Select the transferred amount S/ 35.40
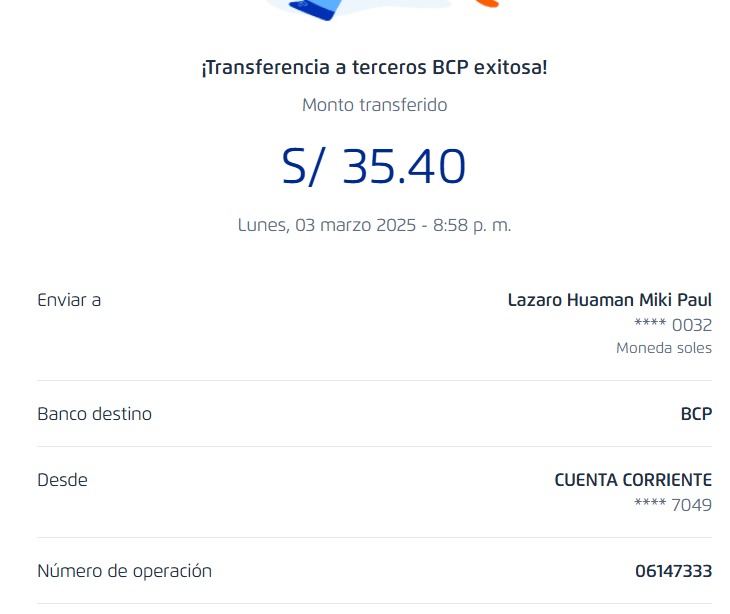 (x=374, y=167)
